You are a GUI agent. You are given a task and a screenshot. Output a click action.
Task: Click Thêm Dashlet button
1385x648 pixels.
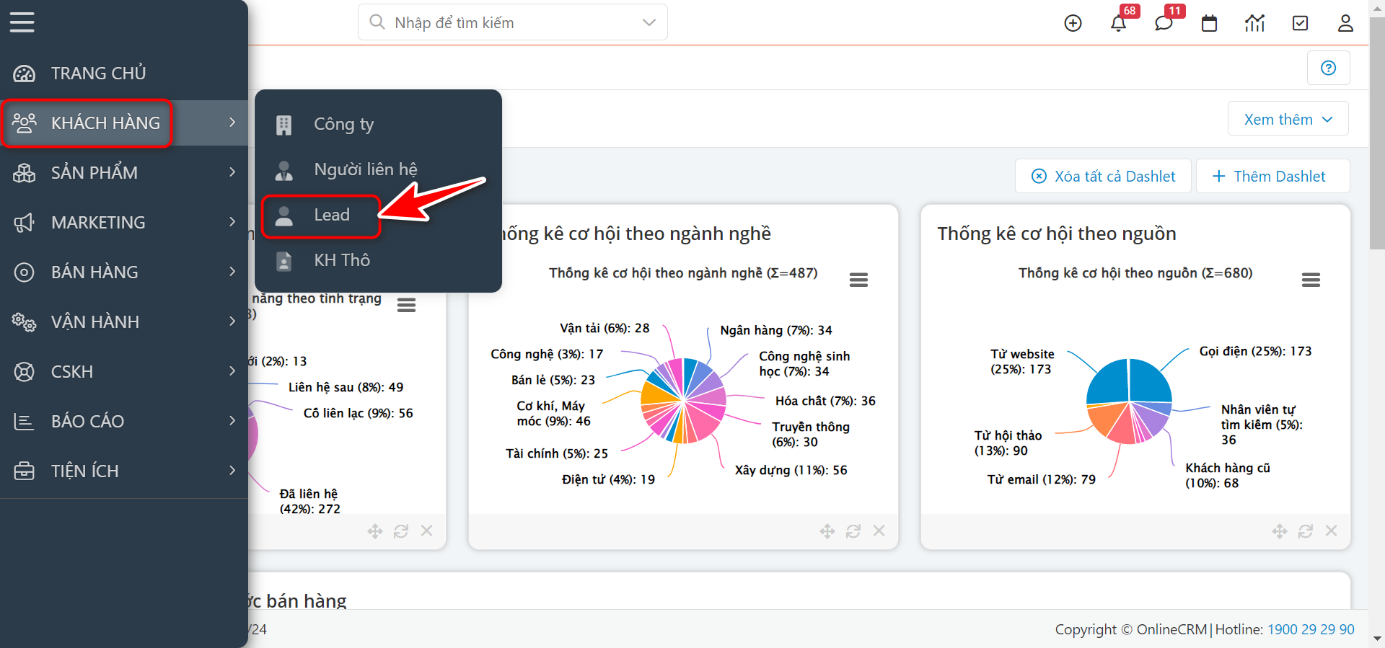click(x=1272, y=176)
